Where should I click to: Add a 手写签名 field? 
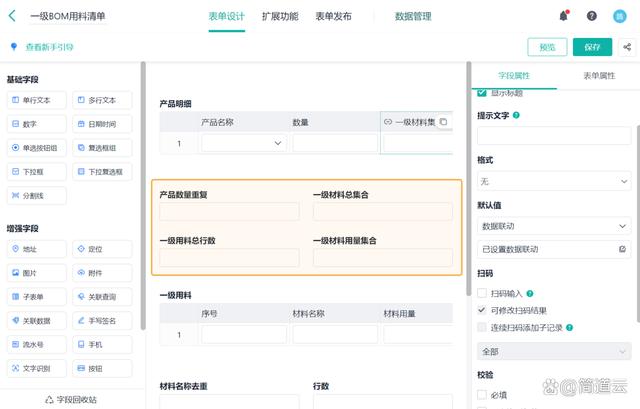click(102, 321)
